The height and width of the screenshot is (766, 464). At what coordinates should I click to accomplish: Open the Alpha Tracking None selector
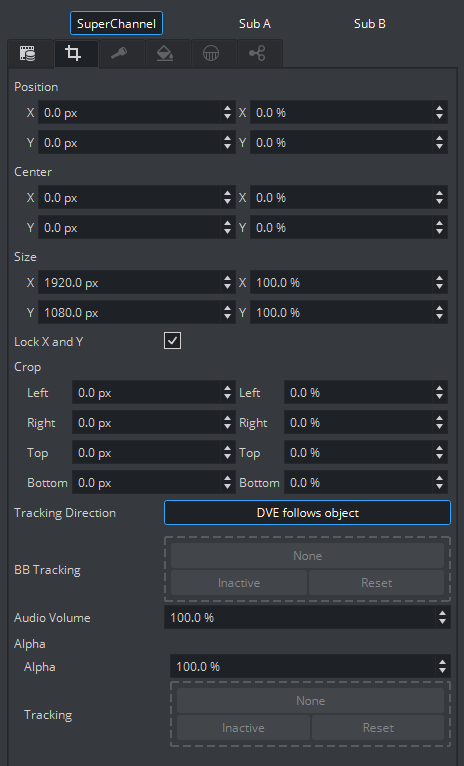coord(310,701)
